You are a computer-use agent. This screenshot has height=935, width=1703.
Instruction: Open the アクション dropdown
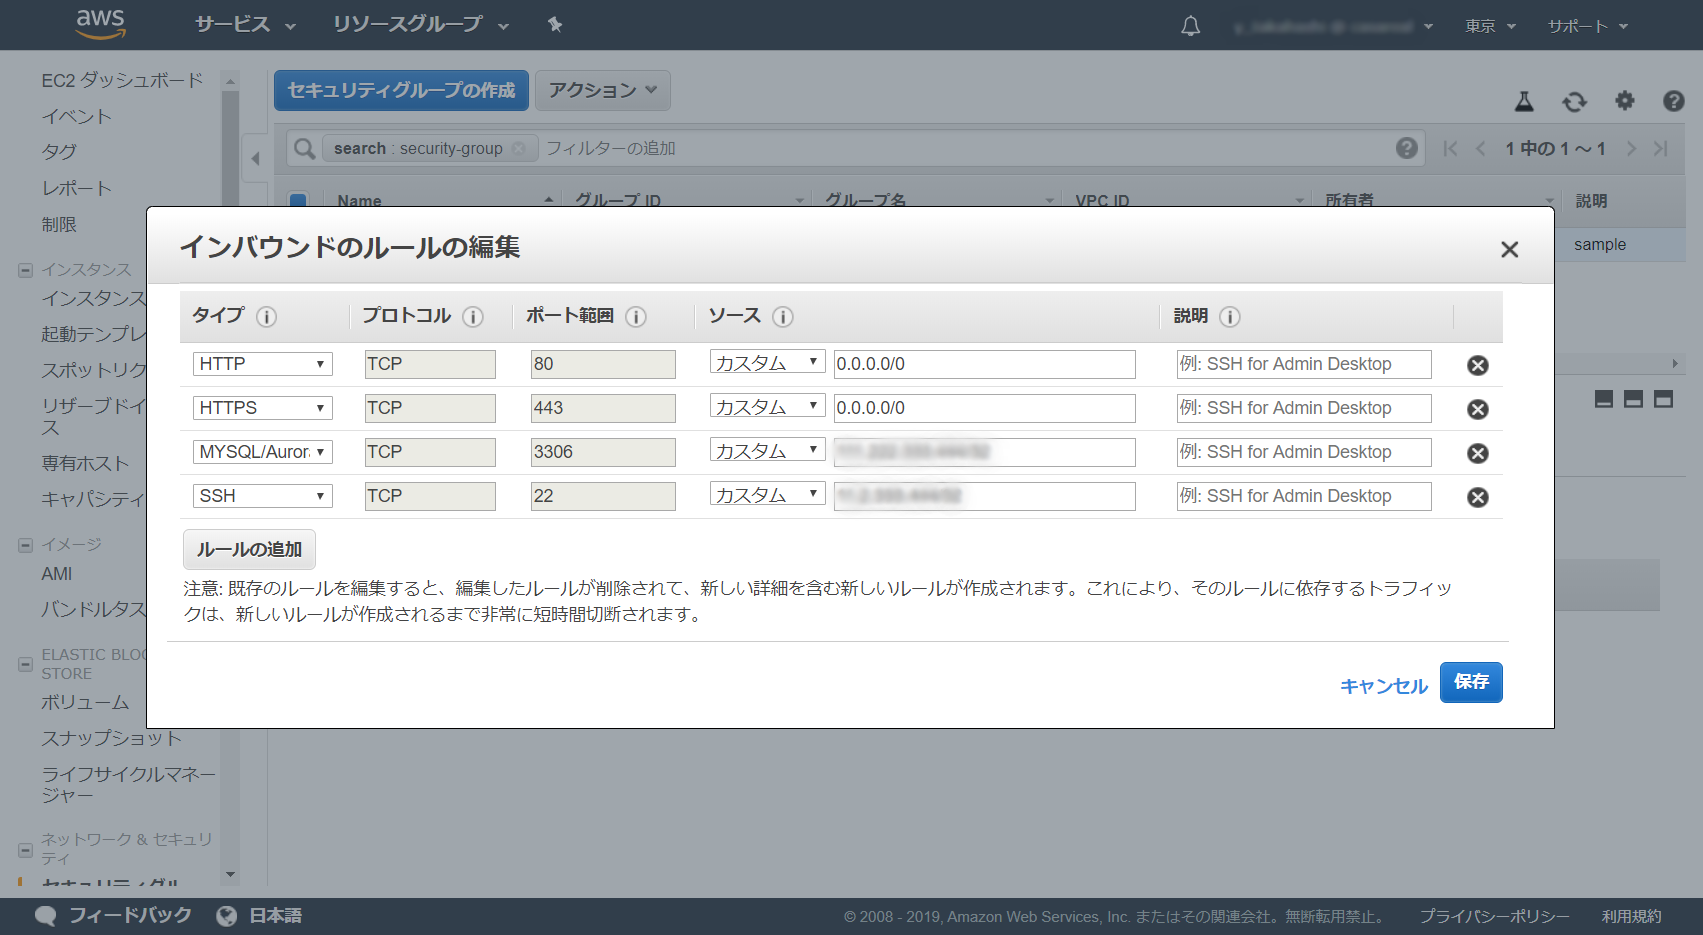pyautogui.click(x=603, y=90)
